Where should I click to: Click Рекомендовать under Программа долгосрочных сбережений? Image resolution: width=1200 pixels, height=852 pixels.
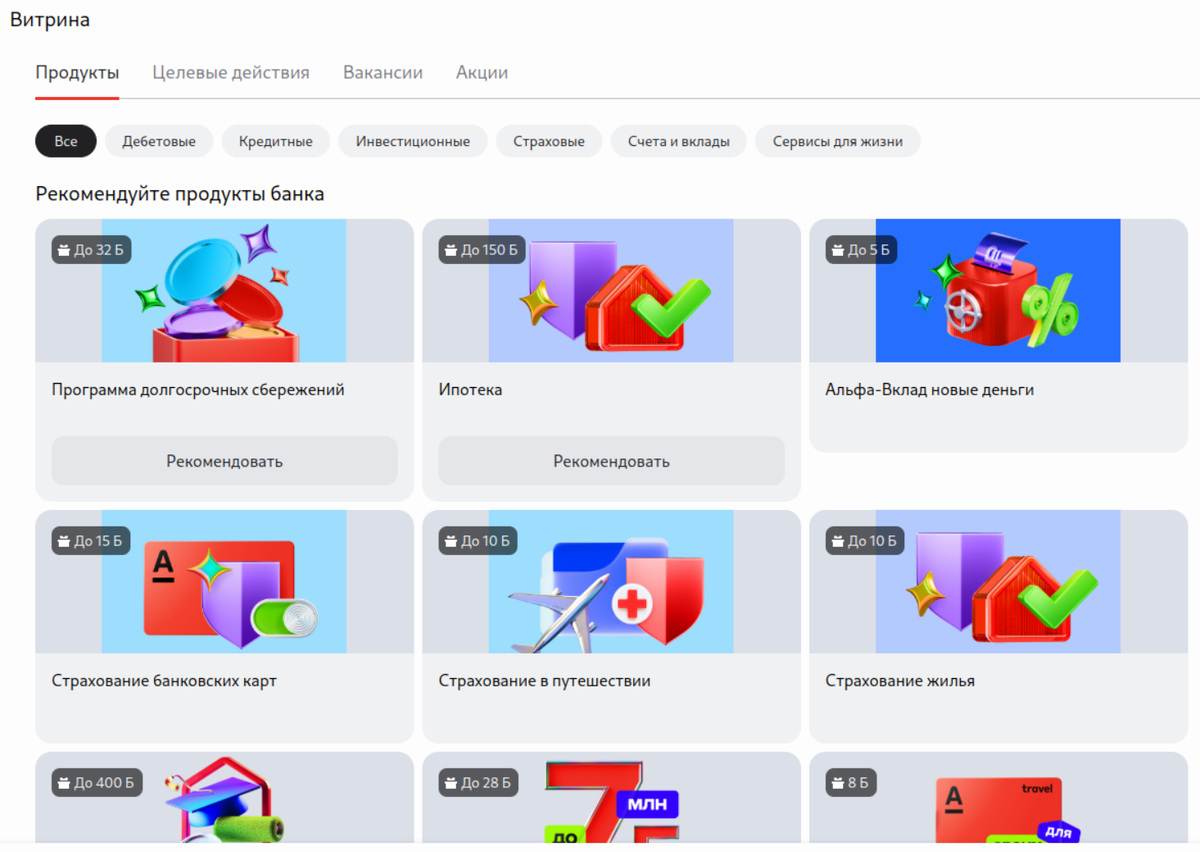[x=225, y=461]
